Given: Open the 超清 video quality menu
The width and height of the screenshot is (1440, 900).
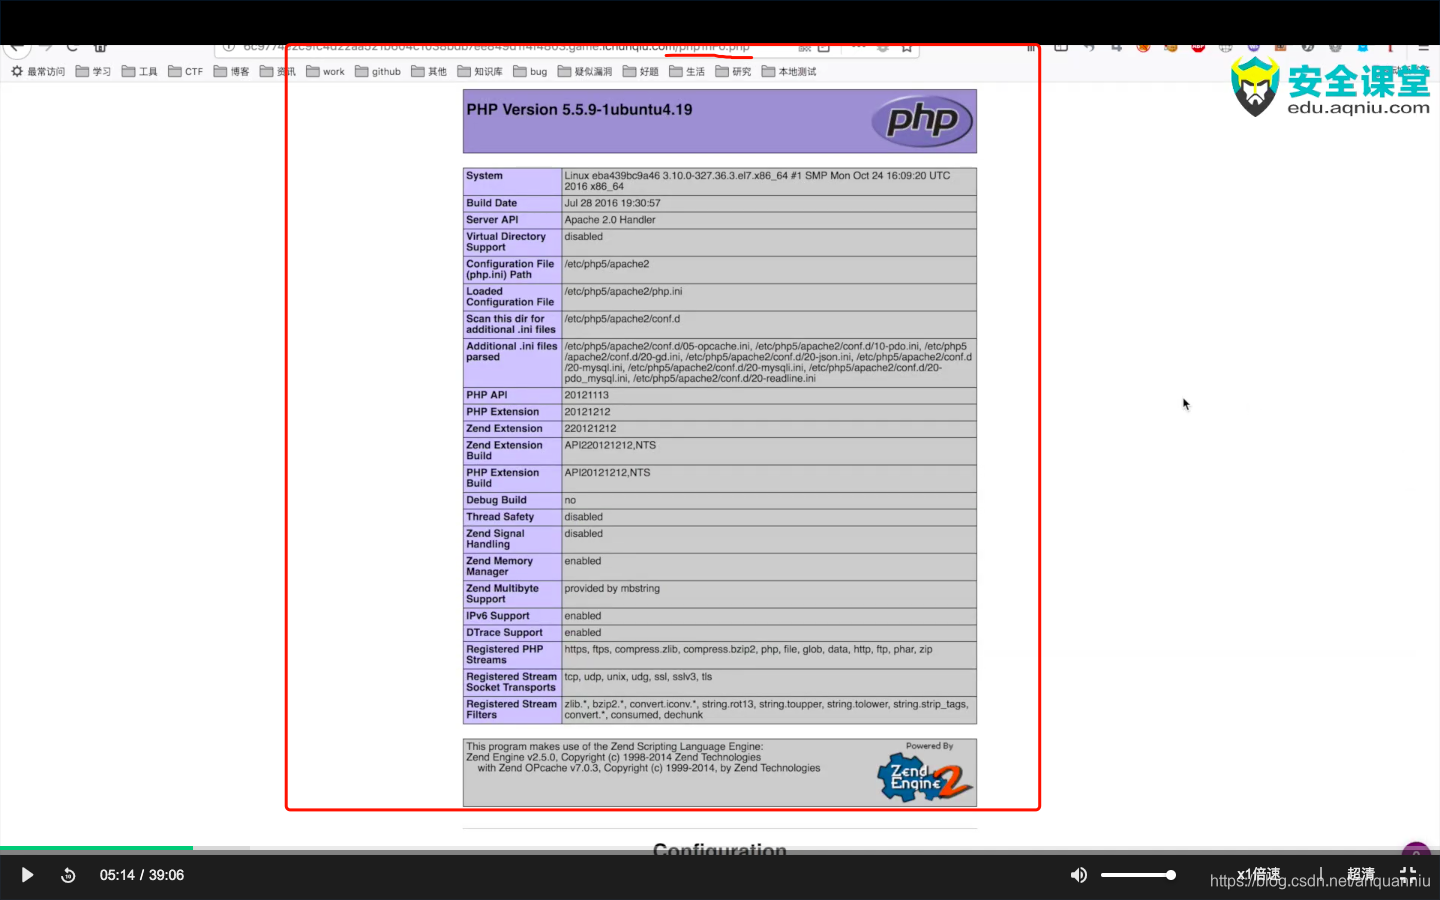Looking at the screenshot, I should click(x=1361, y=874).
